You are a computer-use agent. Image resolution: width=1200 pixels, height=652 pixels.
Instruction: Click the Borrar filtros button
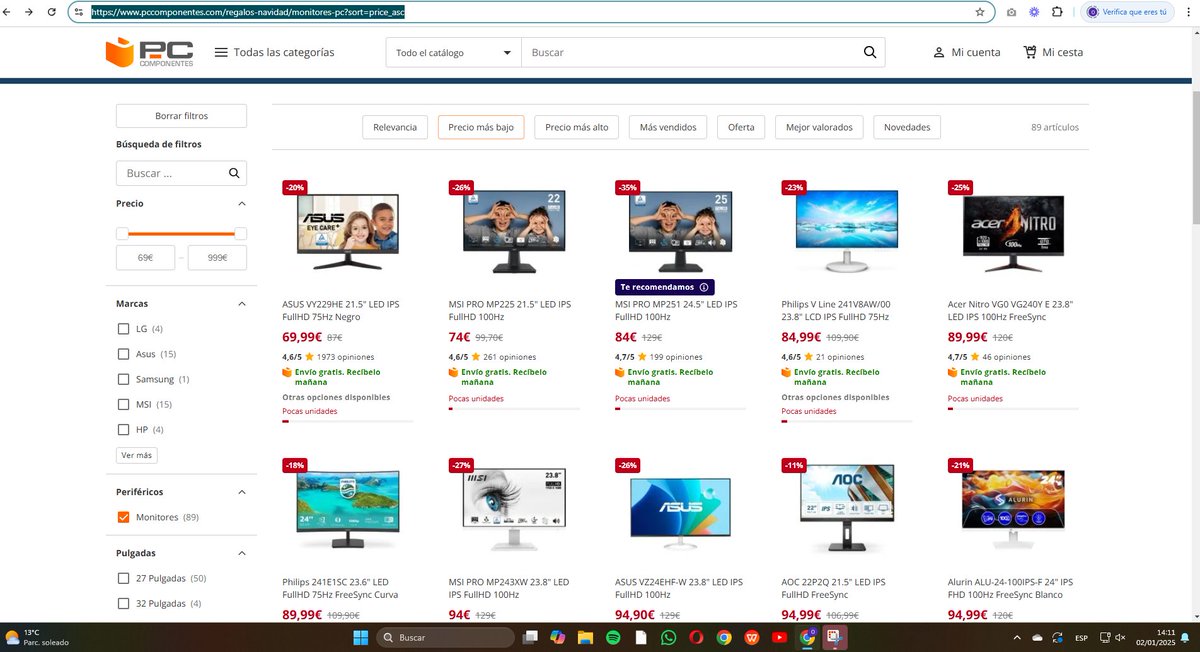[182, 116]
